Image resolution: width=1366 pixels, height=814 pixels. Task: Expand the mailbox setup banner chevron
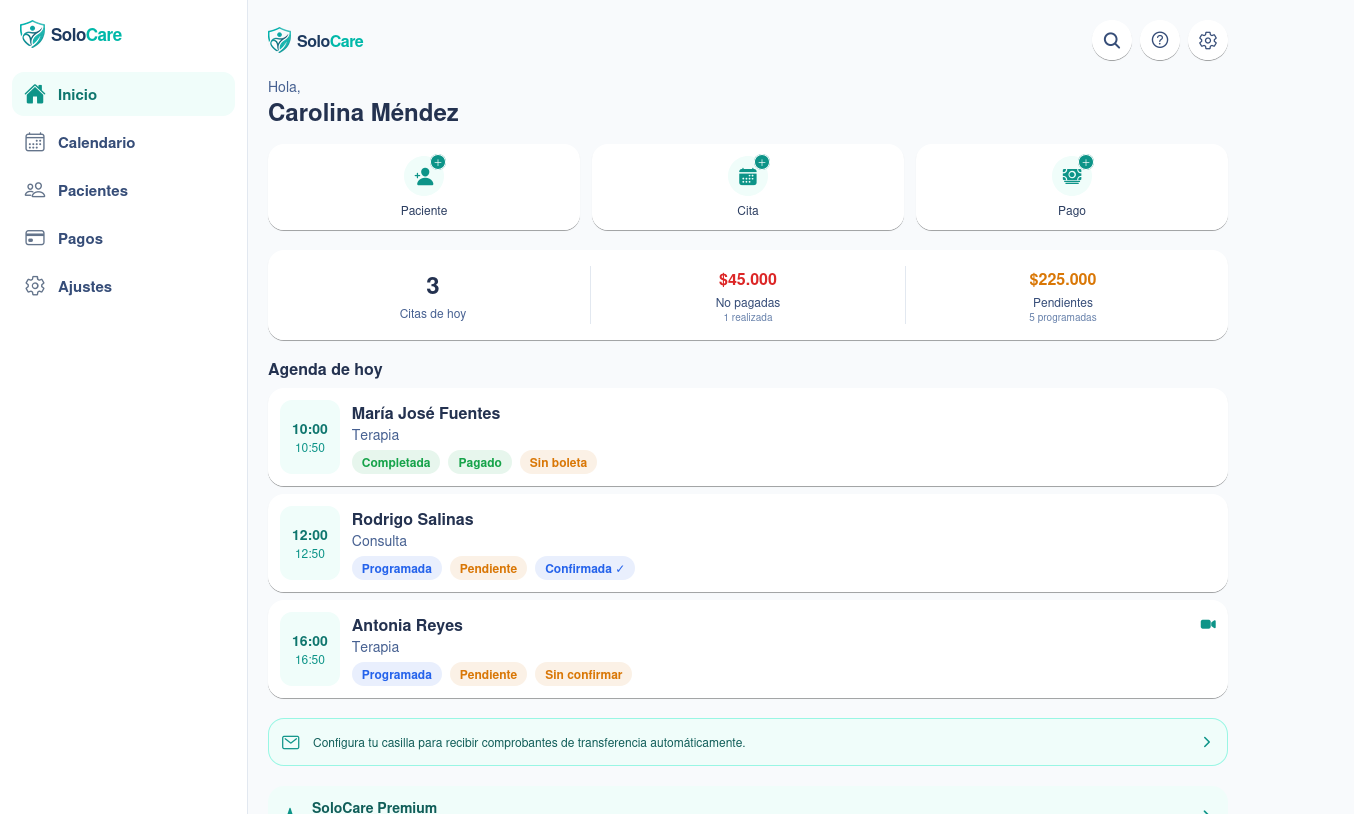1207,742
